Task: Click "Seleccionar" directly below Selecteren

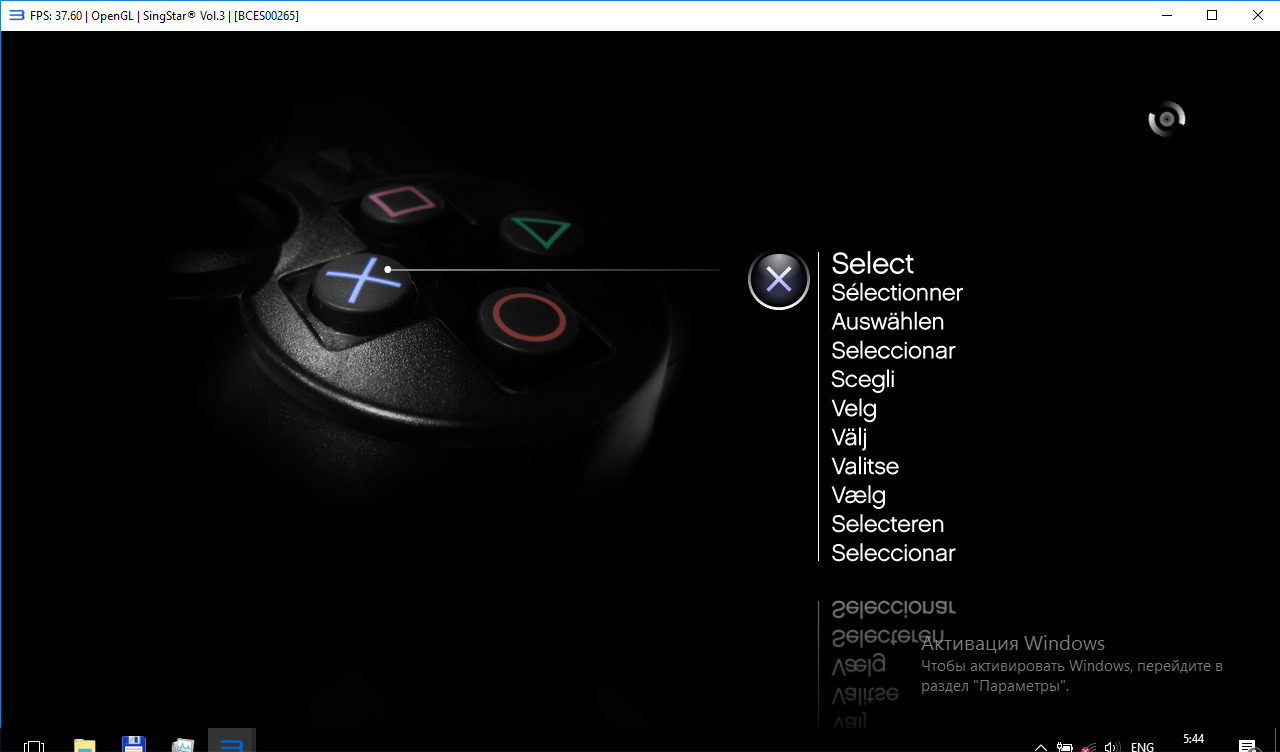Action: pyautogui.click(x=893, y=553)
